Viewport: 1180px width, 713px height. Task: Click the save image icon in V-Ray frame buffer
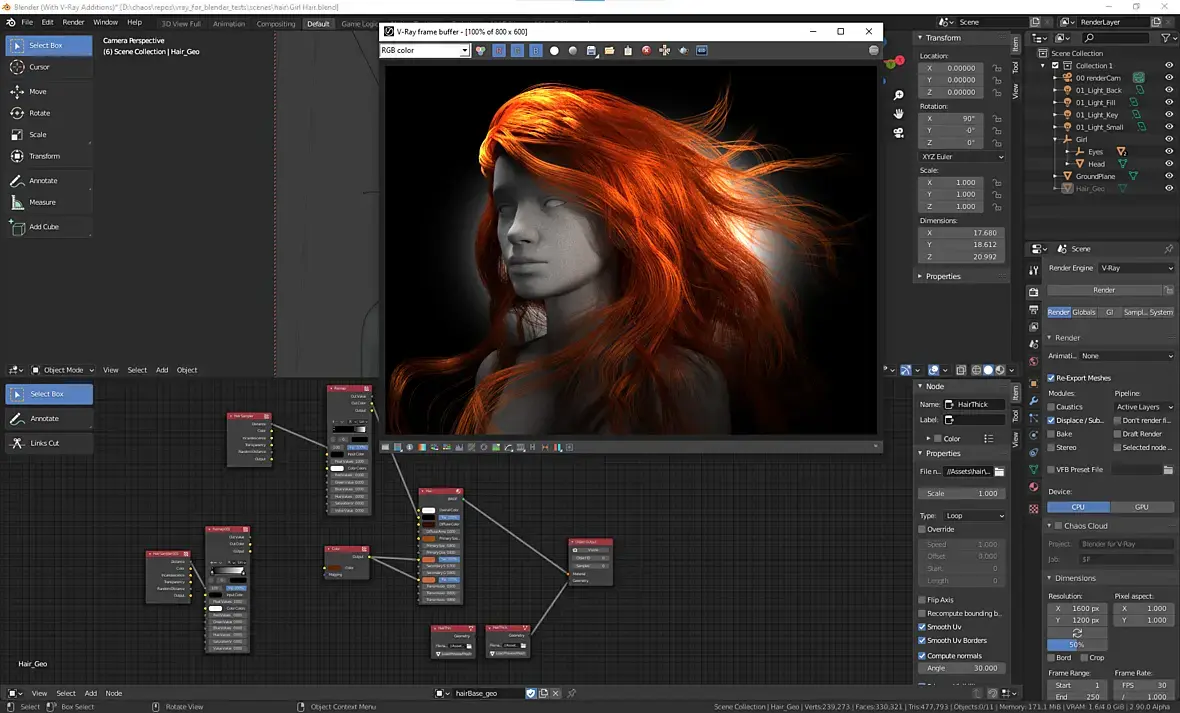click(591, 51)
